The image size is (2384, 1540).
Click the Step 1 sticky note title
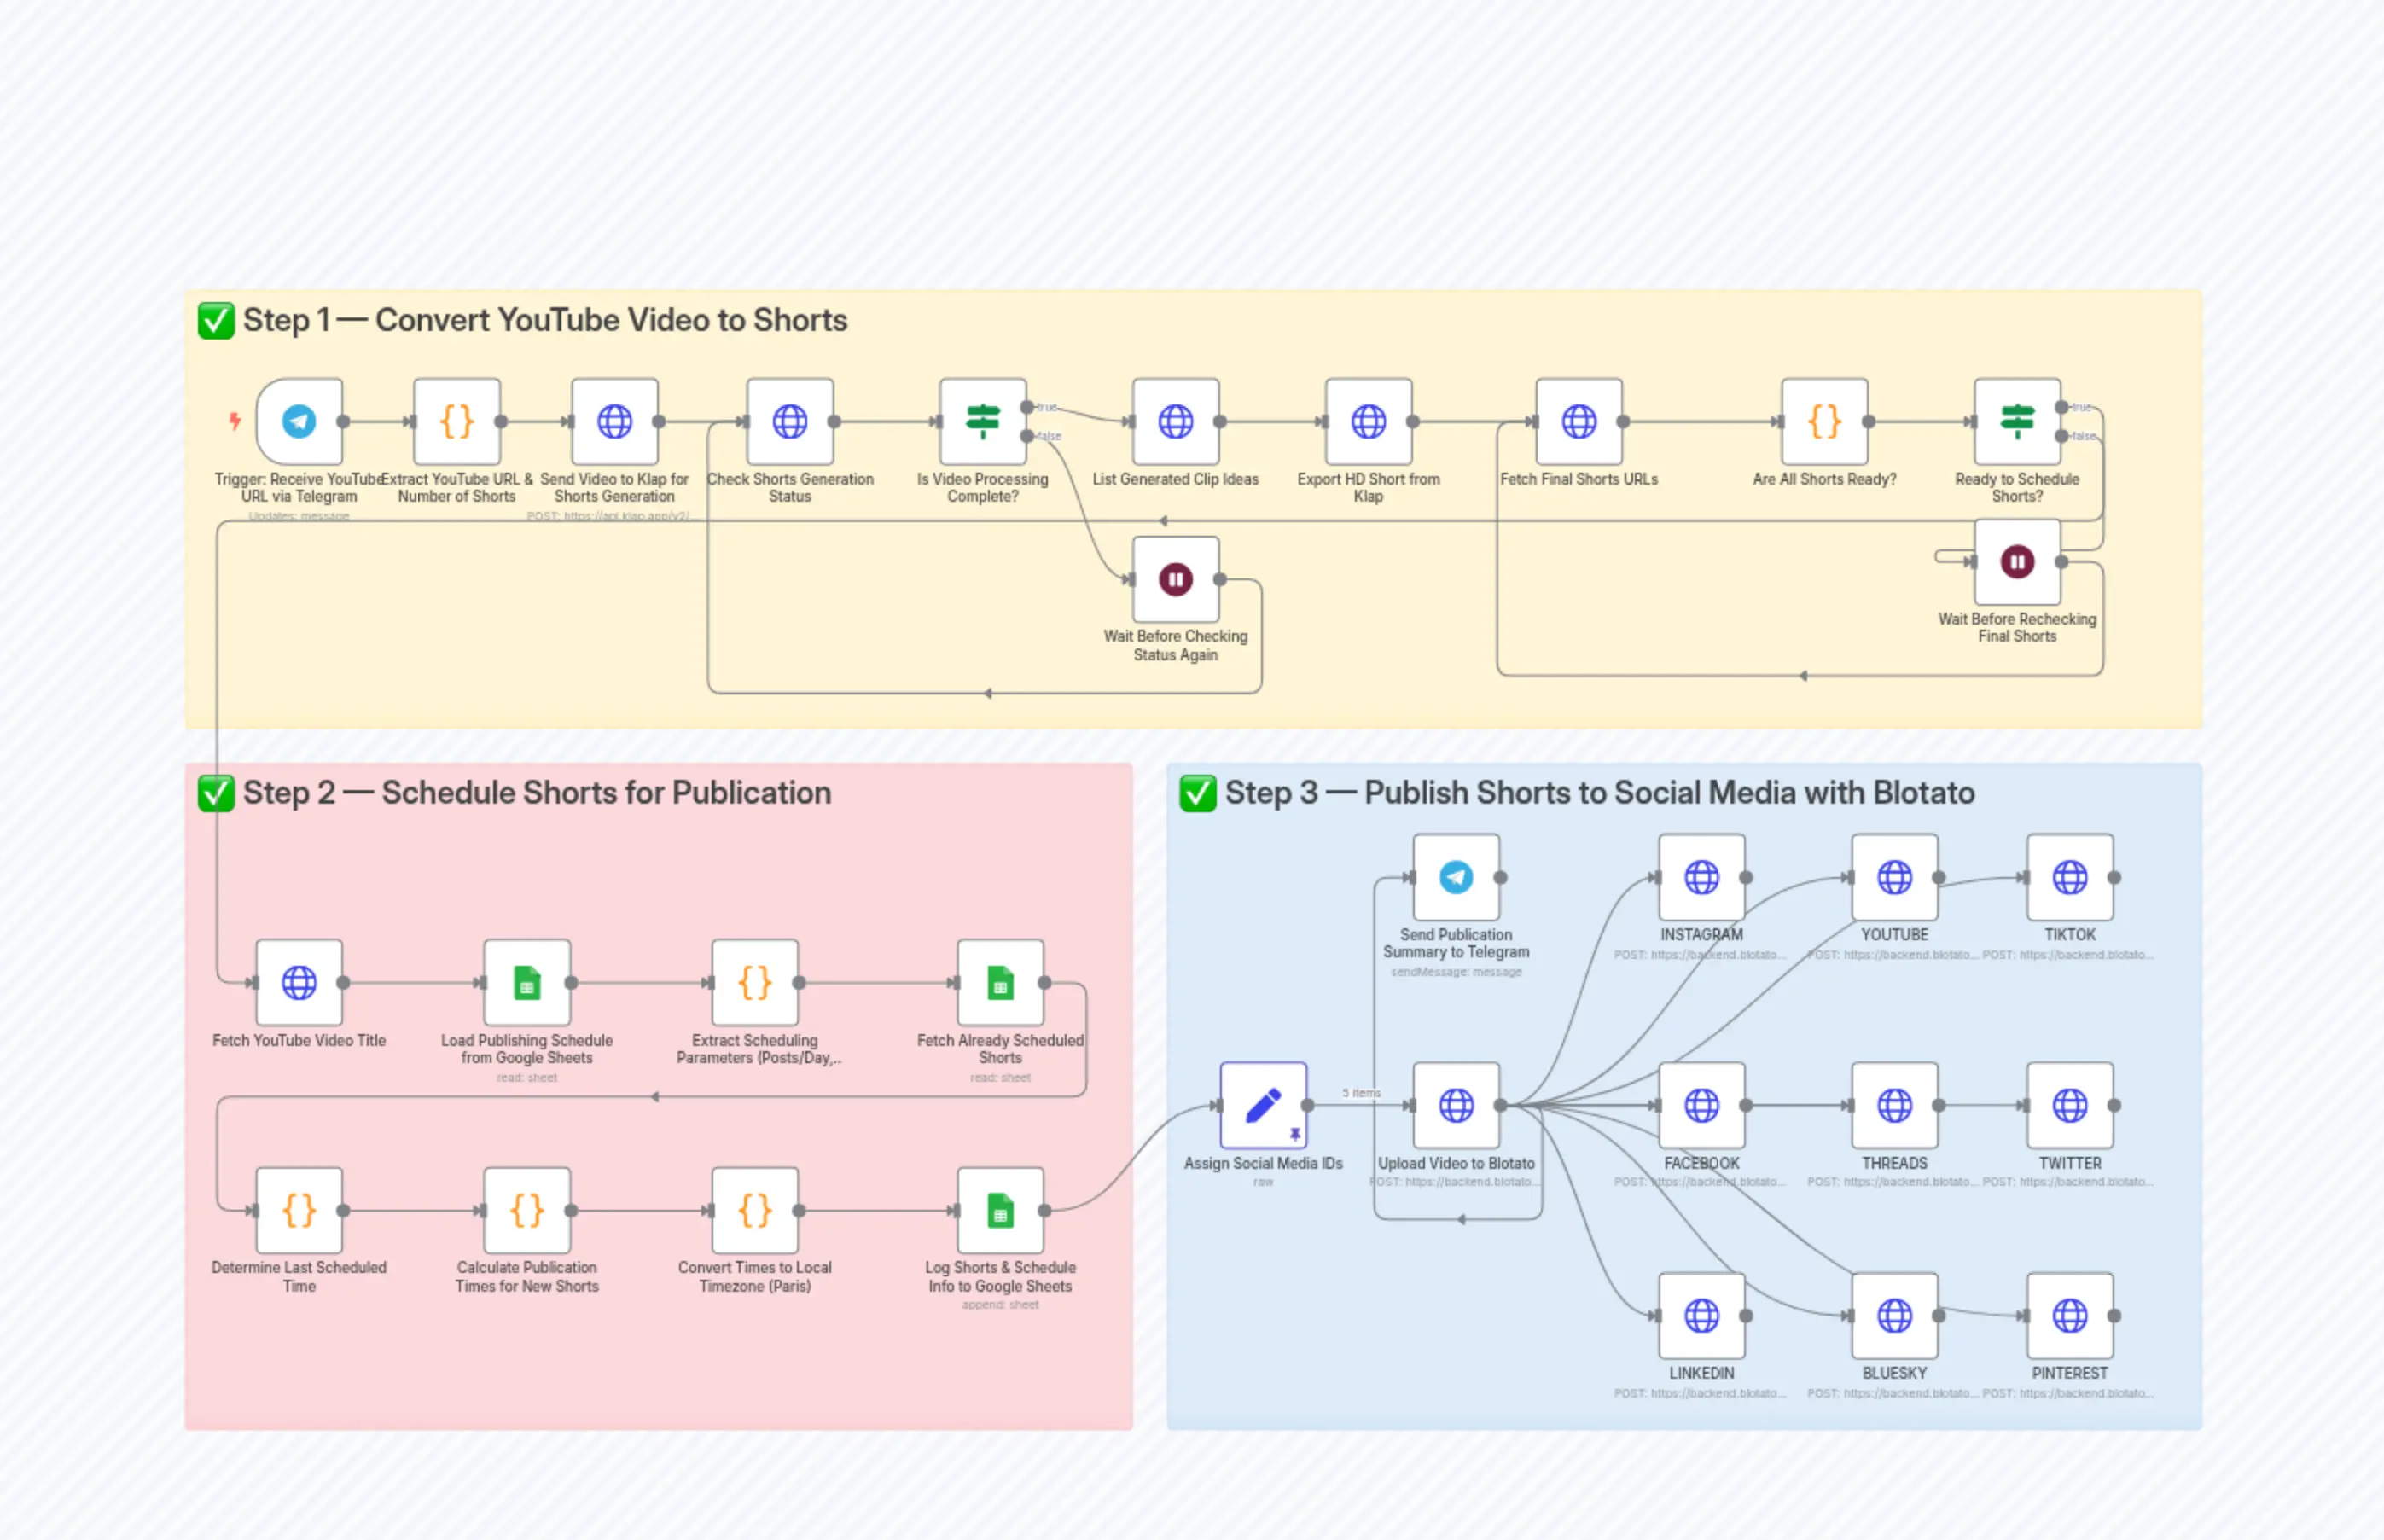(545, 320)
